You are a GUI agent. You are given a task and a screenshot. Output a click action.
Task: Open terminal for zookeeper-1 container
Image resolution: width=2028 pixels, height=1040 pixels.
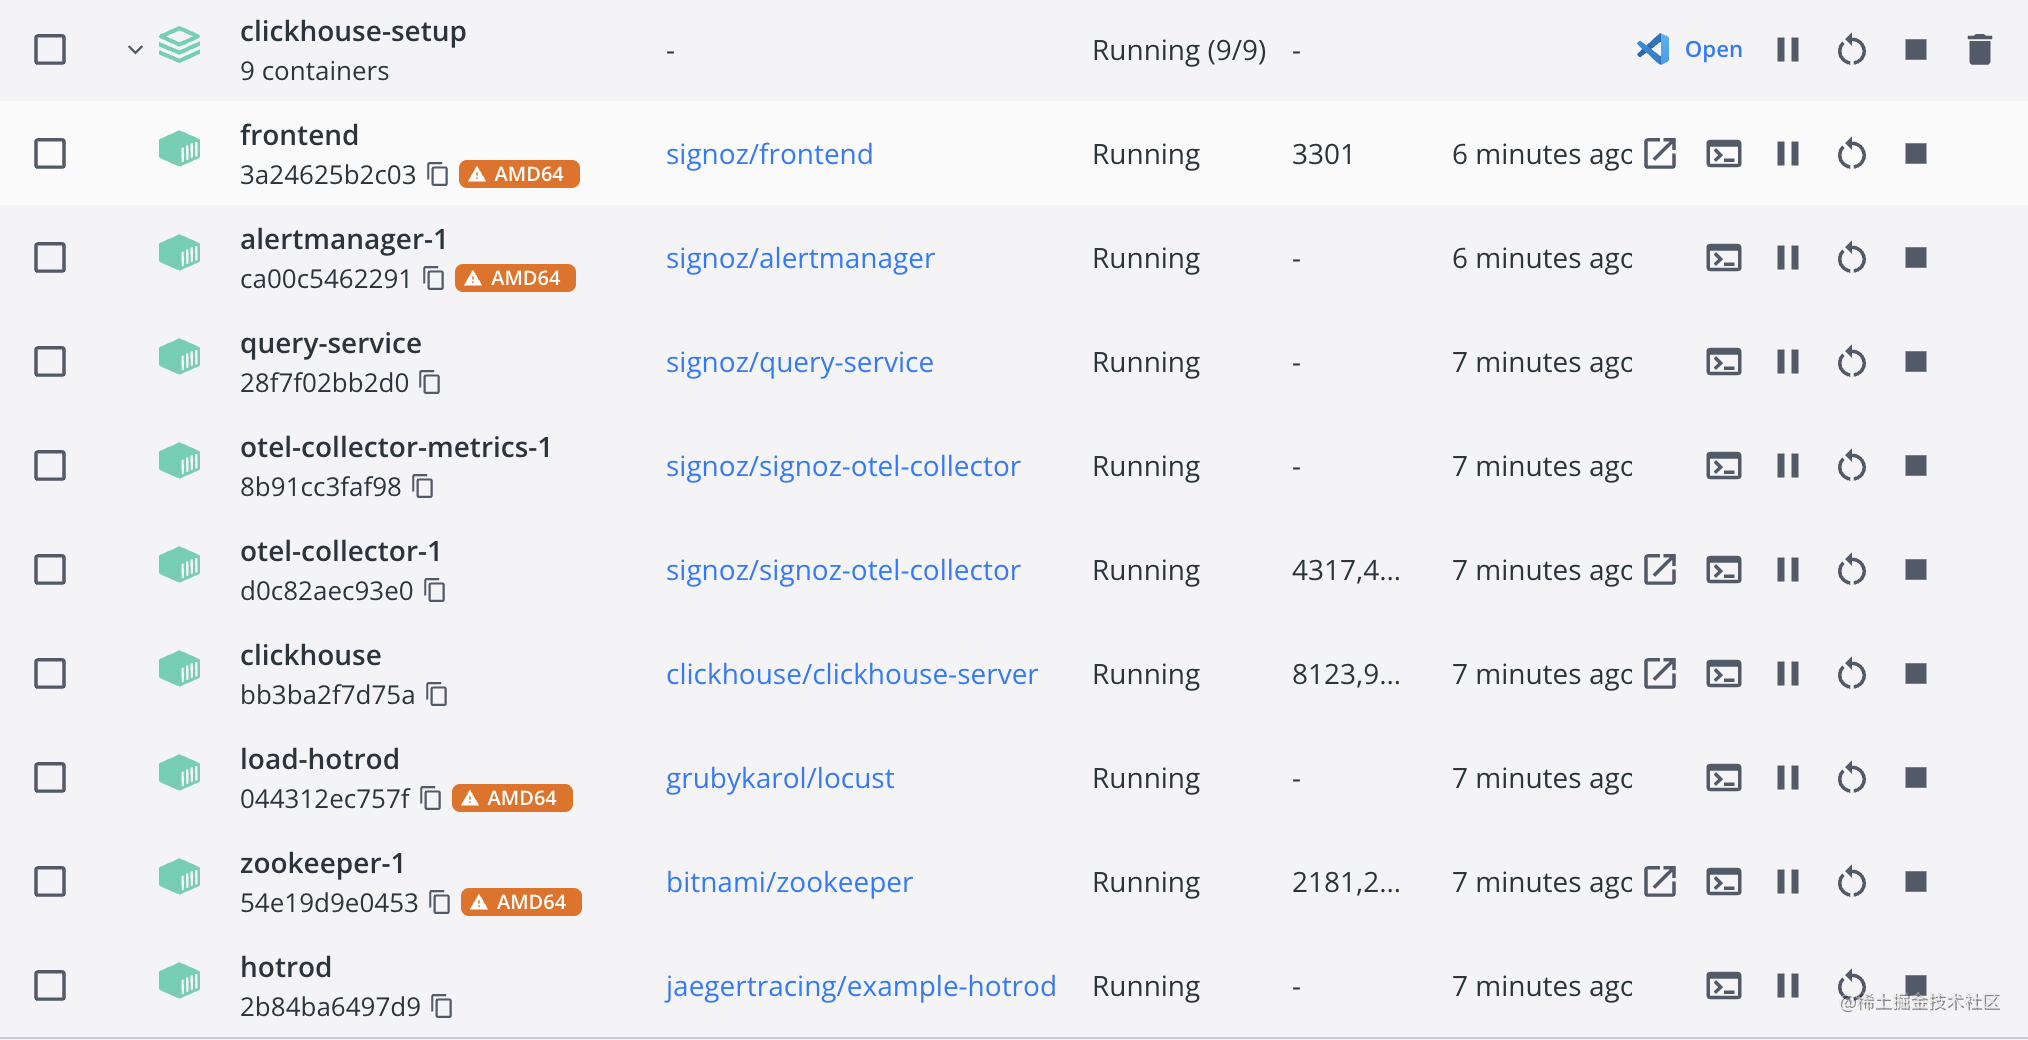[1723, 882]
